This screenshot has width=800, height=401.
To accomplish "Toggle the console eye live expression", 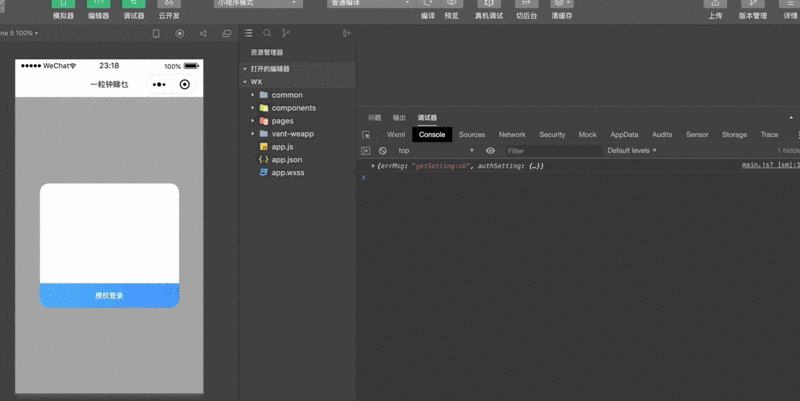I will [x=490, y=150].
